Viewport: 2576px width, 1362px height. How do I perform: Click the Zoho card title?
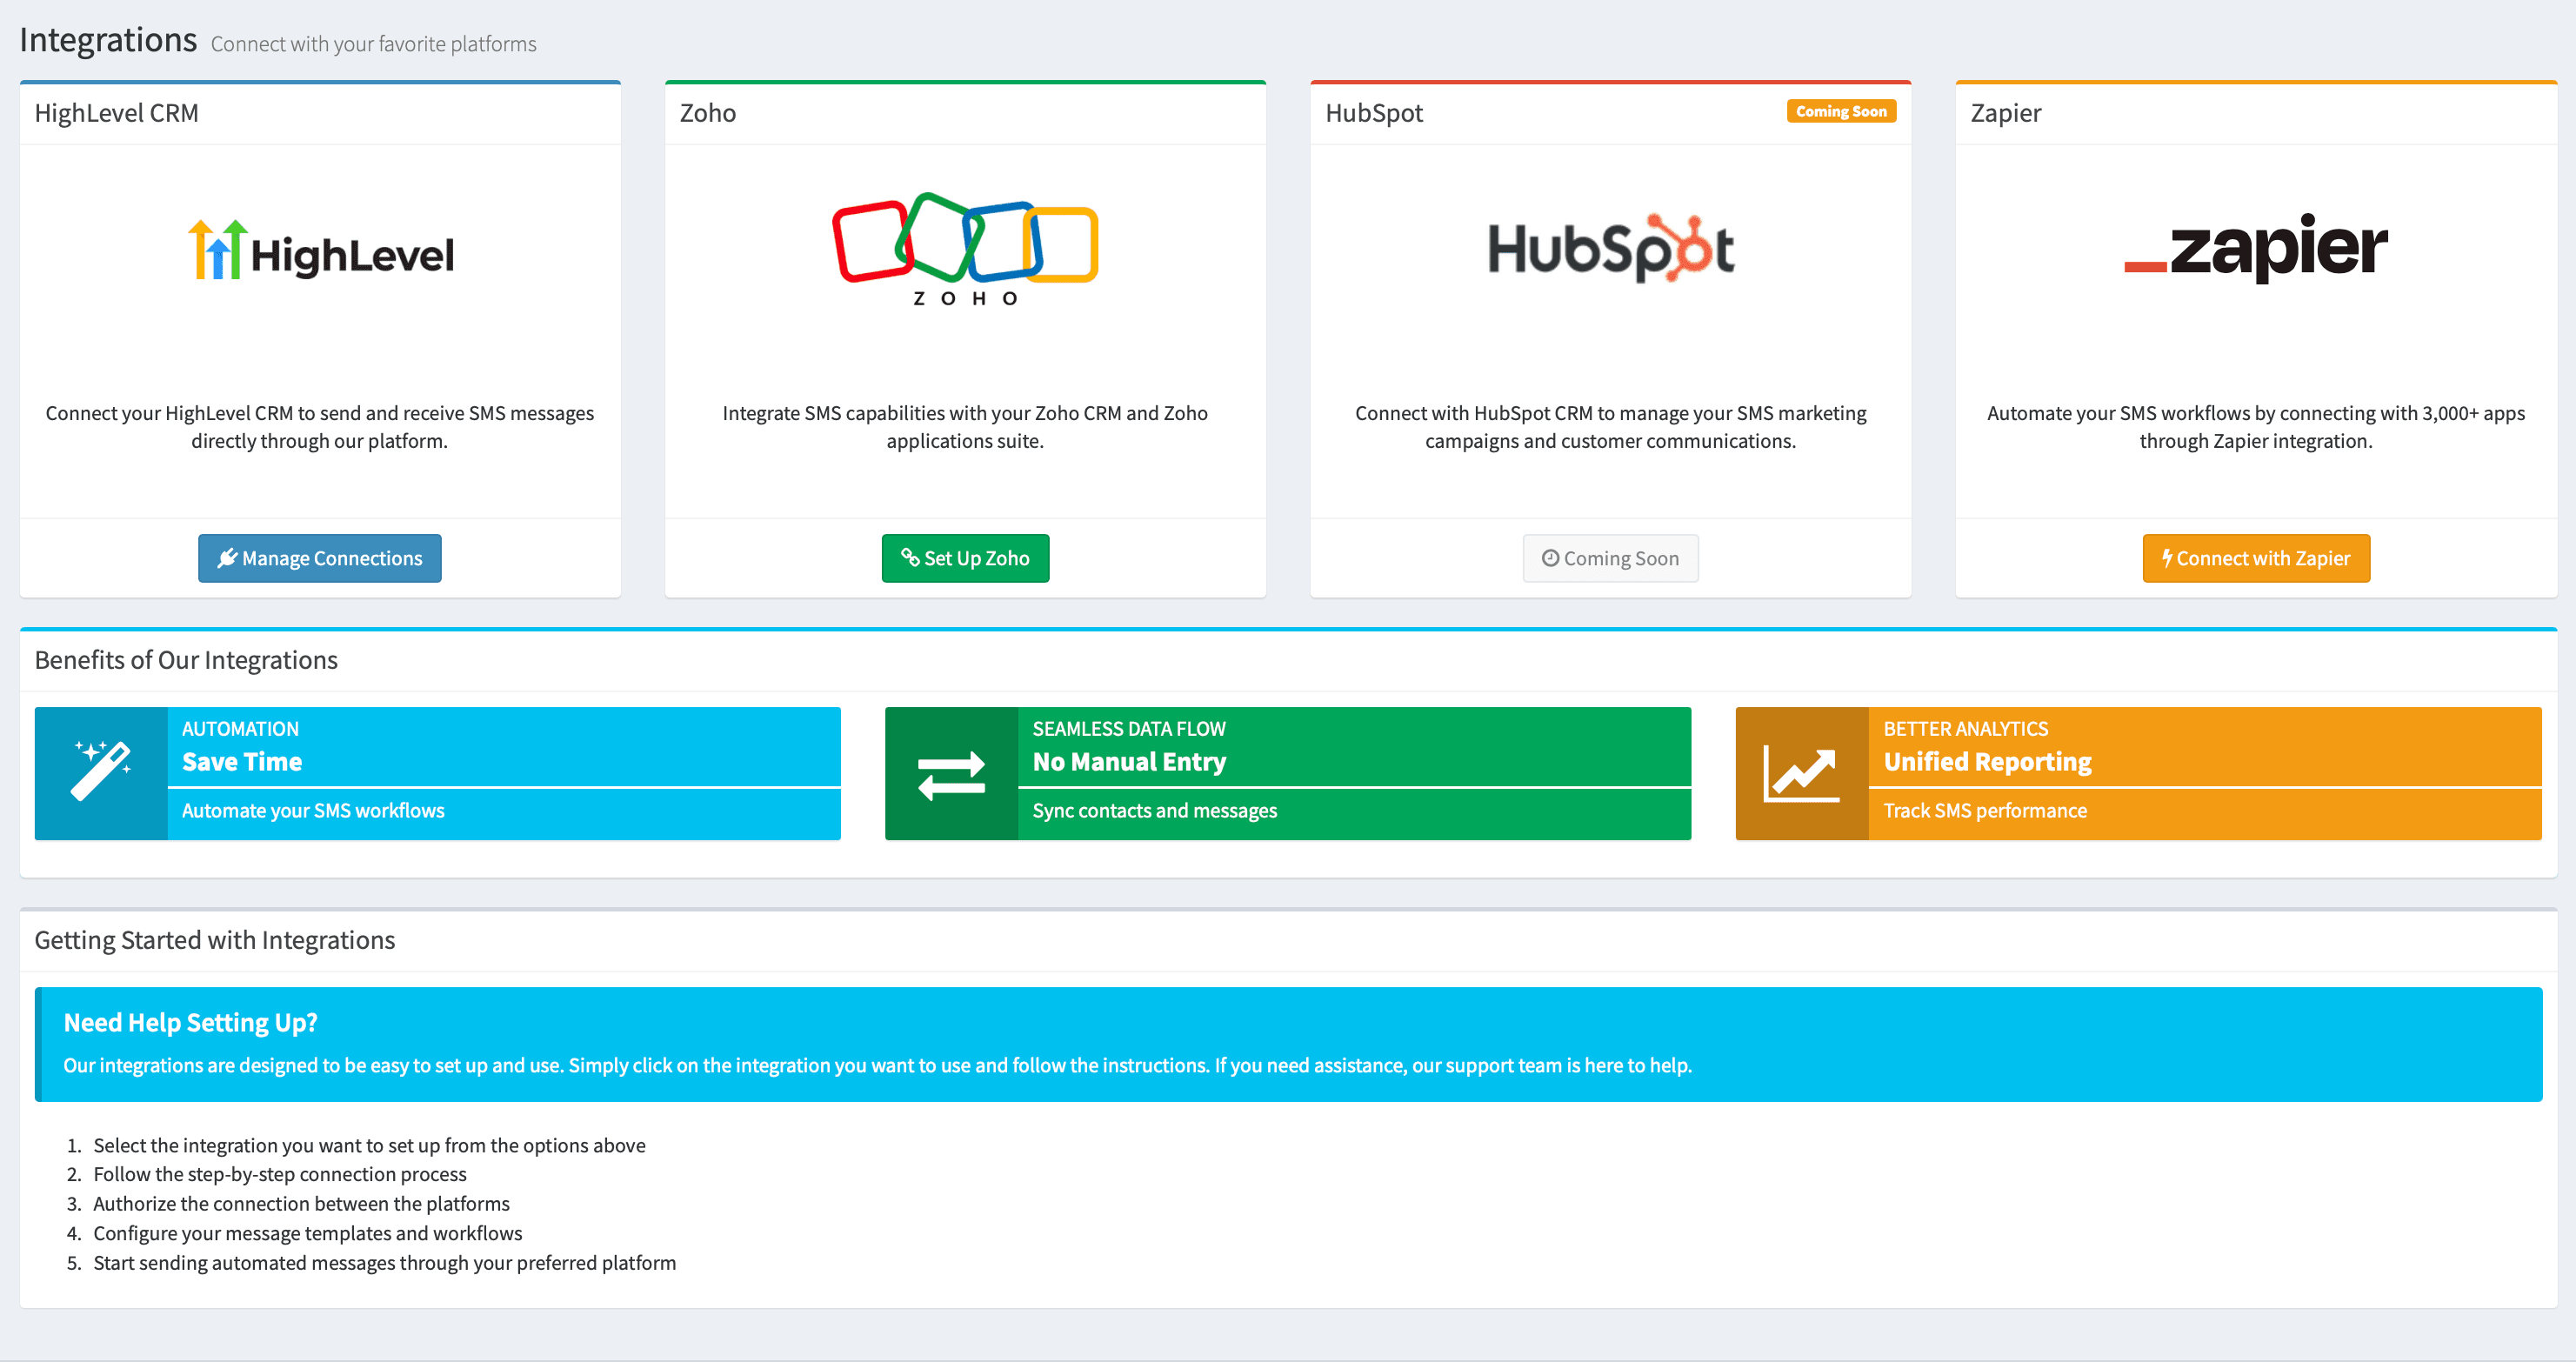(708, 113)
